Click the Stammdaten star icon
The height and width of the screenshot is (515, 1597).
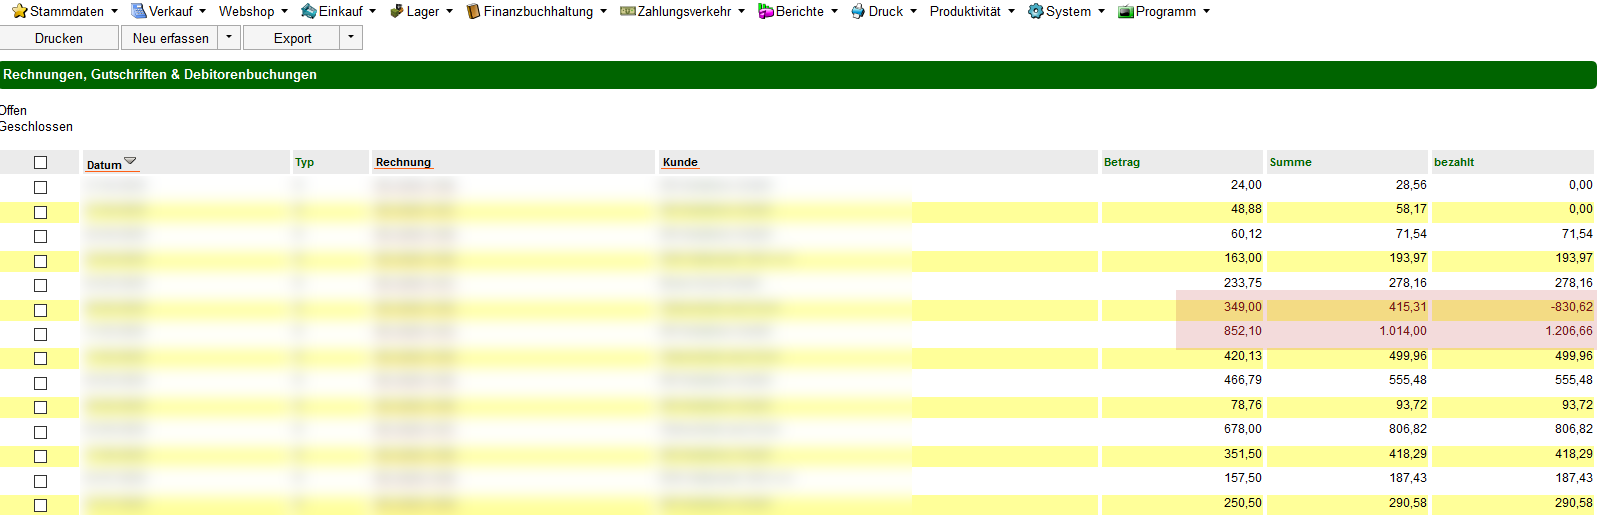coord(19,11)
